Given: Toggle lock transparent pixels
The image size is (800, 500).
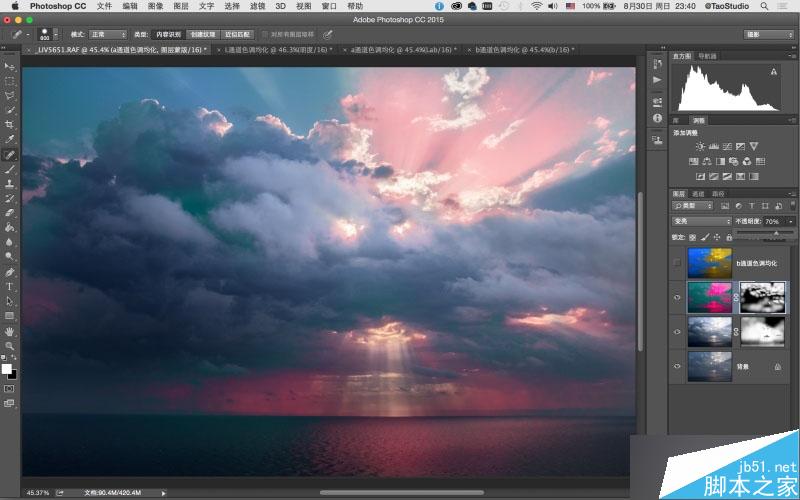Looking at the screenshot, I should pyautogui.click(x=692, y=237).
